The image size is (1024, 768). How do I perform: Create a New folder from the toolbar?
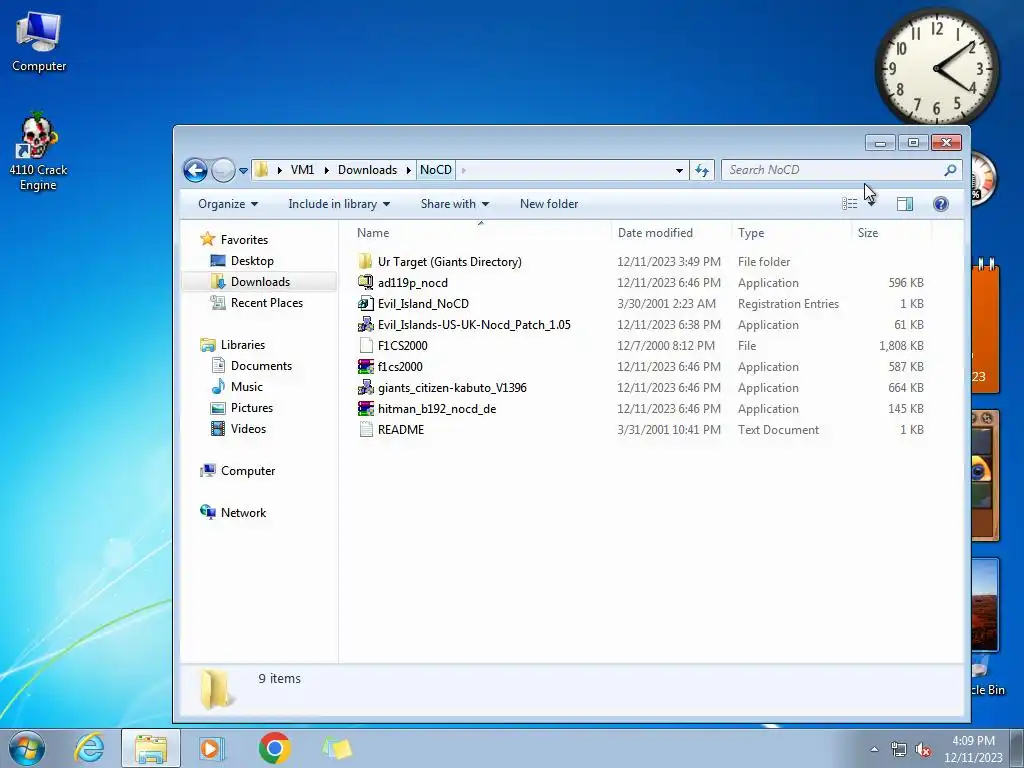[x=549, y=204]
